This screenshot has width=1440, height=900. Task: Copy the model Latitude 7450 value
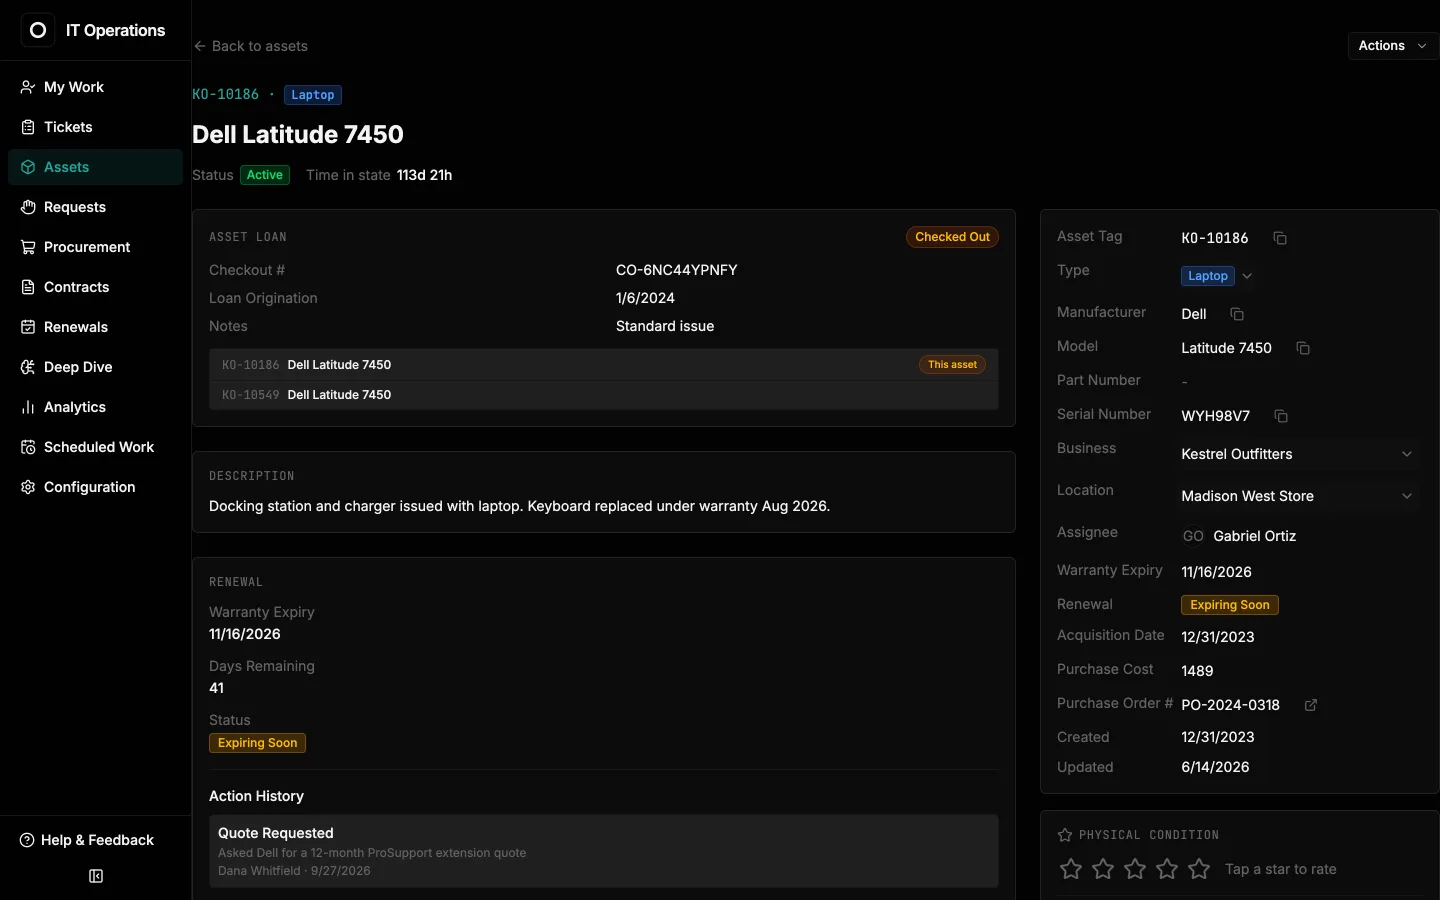pyautogui.click(x=1303, y=348)
